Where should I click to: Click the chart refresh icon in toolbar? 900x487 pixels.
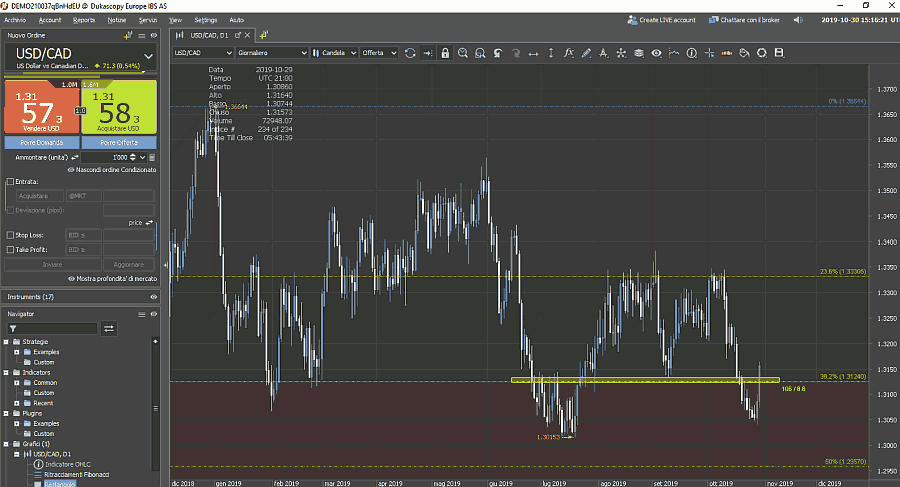pyautogui.click(x=410, y=53)
